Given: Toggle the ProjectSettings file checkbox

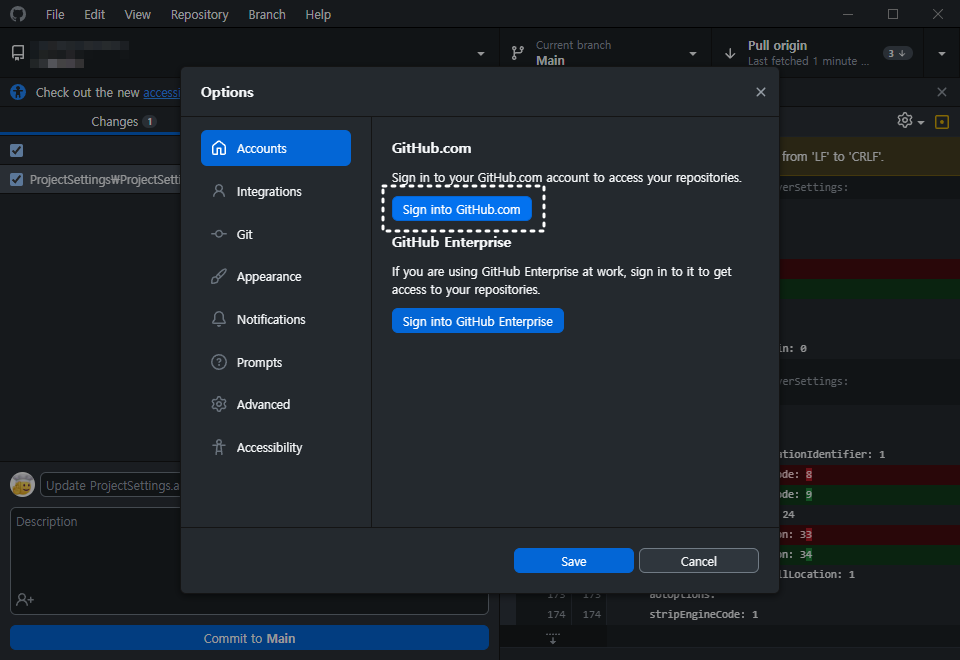Looking at the screenshot, I should click(x=17, y=179).
